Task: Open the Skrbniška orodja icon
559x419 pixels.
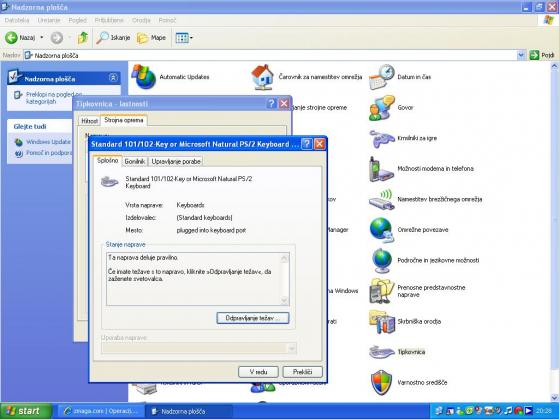Action: tap(382, 322)
